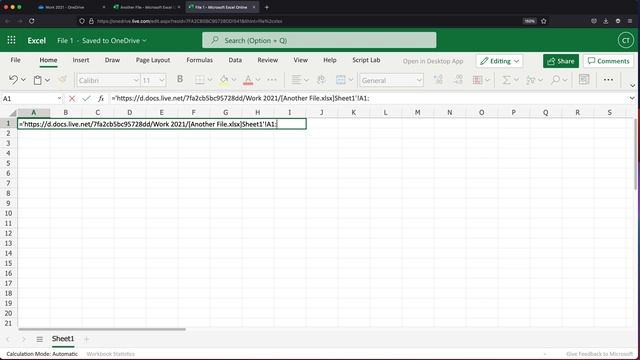Open the Comments pane
Viewport: 640px width, 360px height.
coord(608,61)
